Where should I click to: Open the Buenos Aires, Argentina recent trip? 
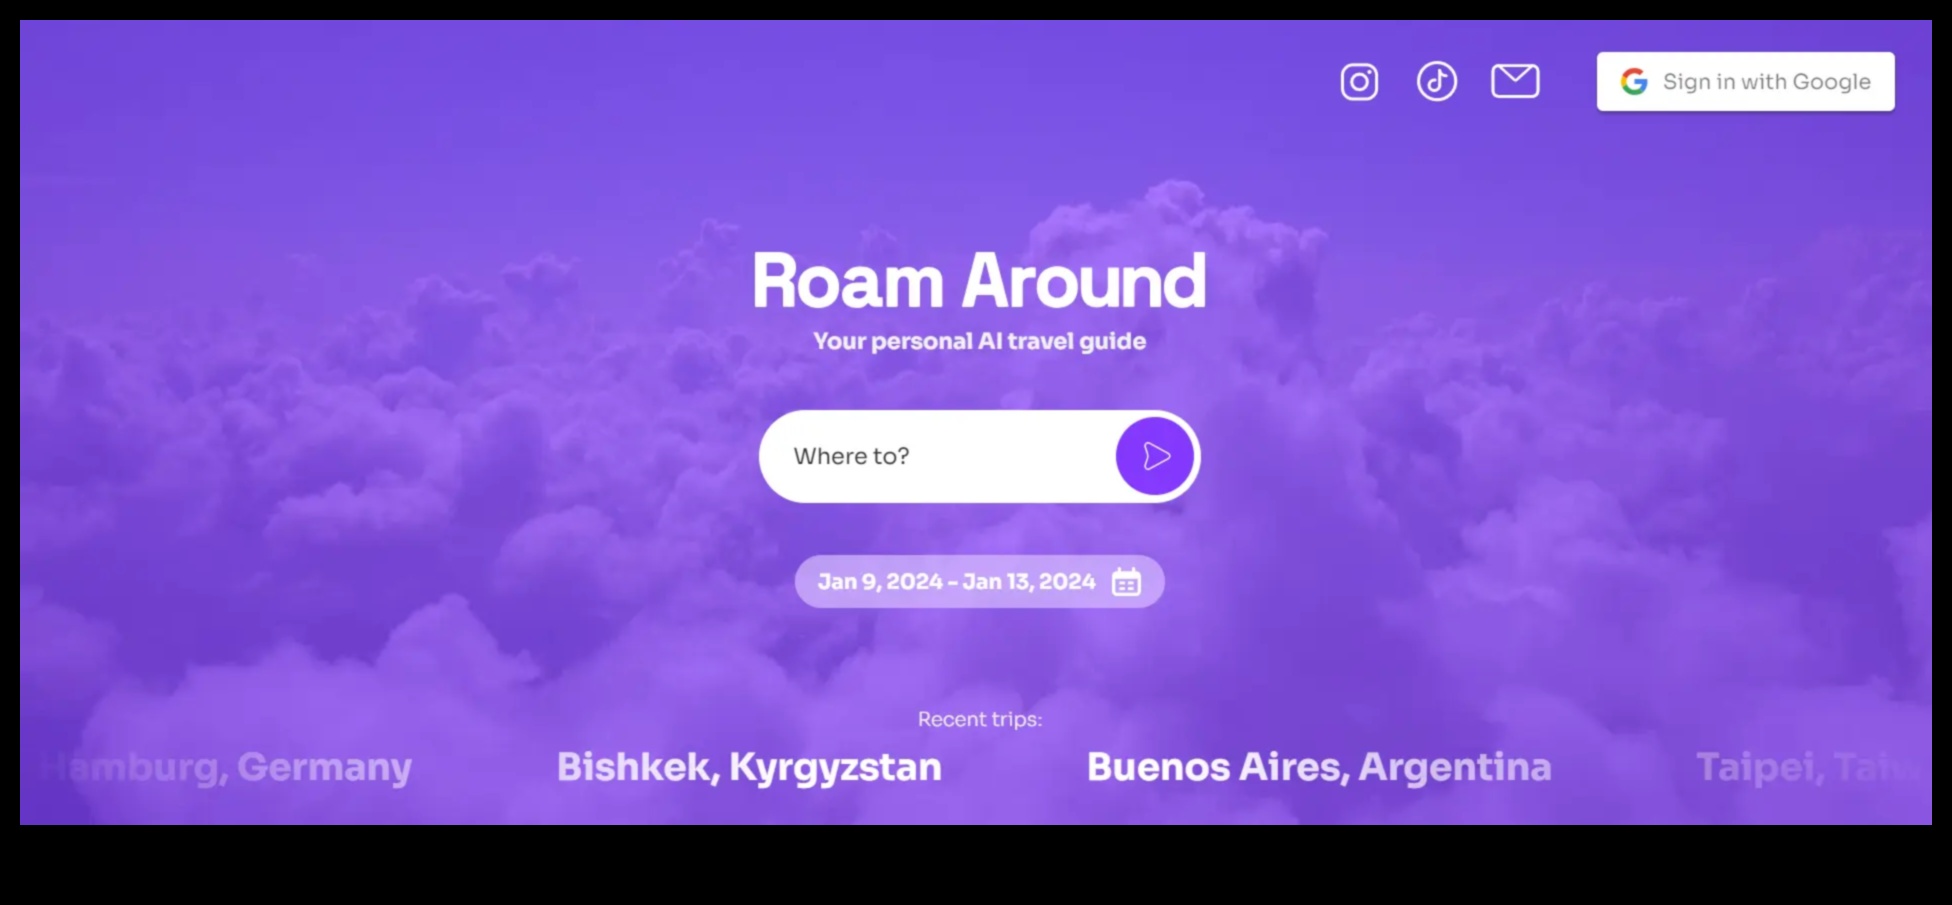(x=1319, y=767)
